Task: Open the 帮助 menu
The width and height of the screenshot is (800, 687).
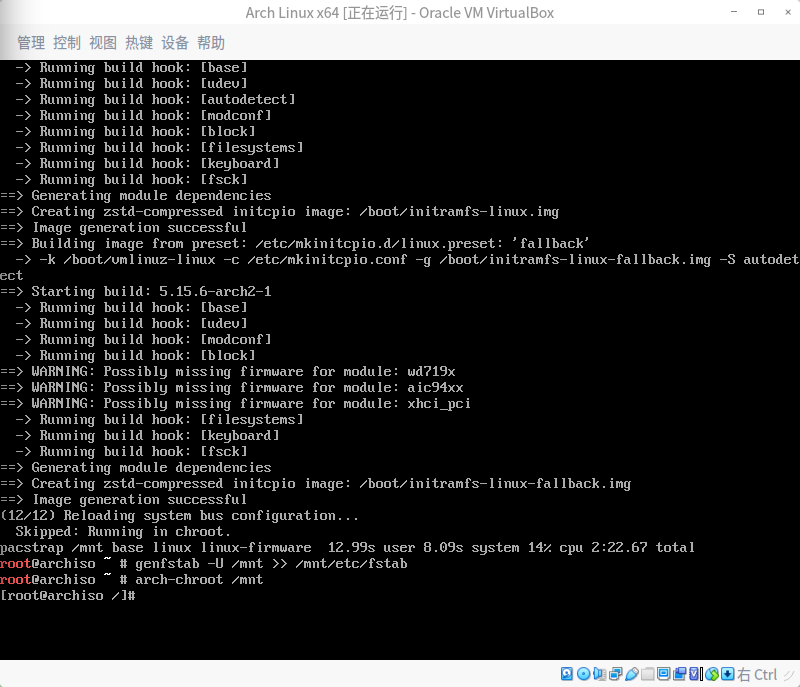Action: pos(211,43)
